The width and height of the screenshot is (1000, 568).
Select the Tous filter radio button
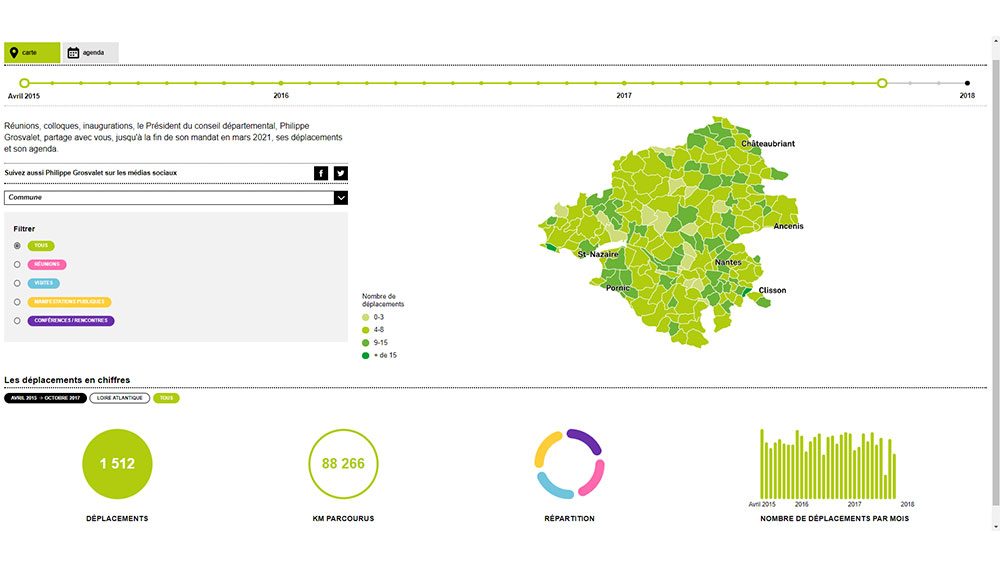(x=17, y=245)
